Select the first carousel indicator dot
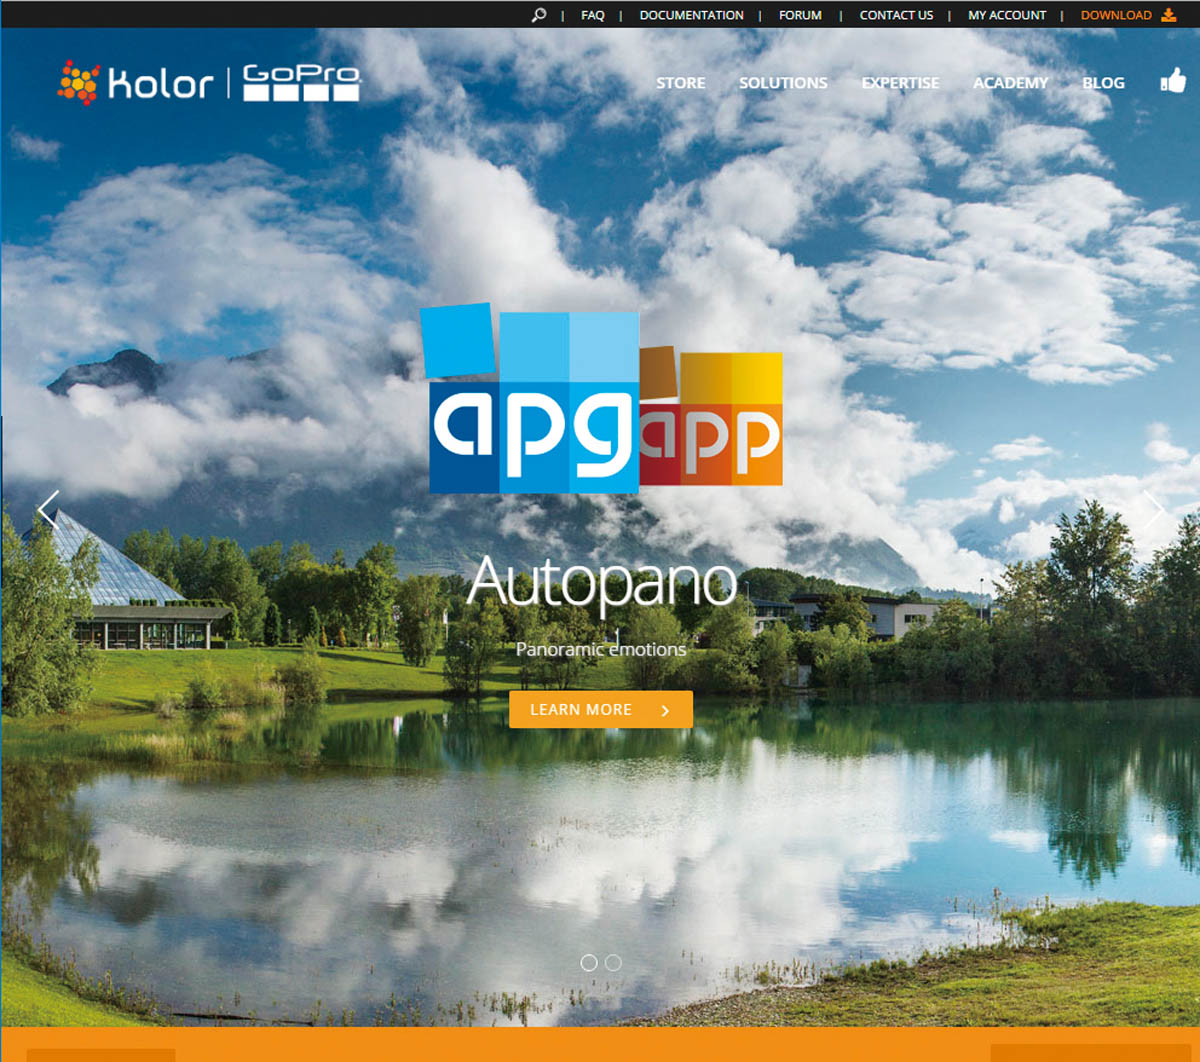1200x1062 pixels. 589,962
